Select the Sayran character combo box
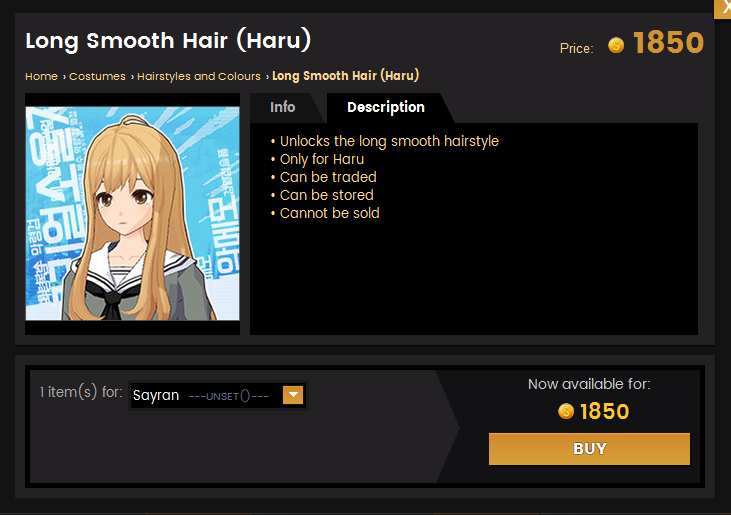Image resolution: width=731 pixels, height=515 pixels. [218, 395]
